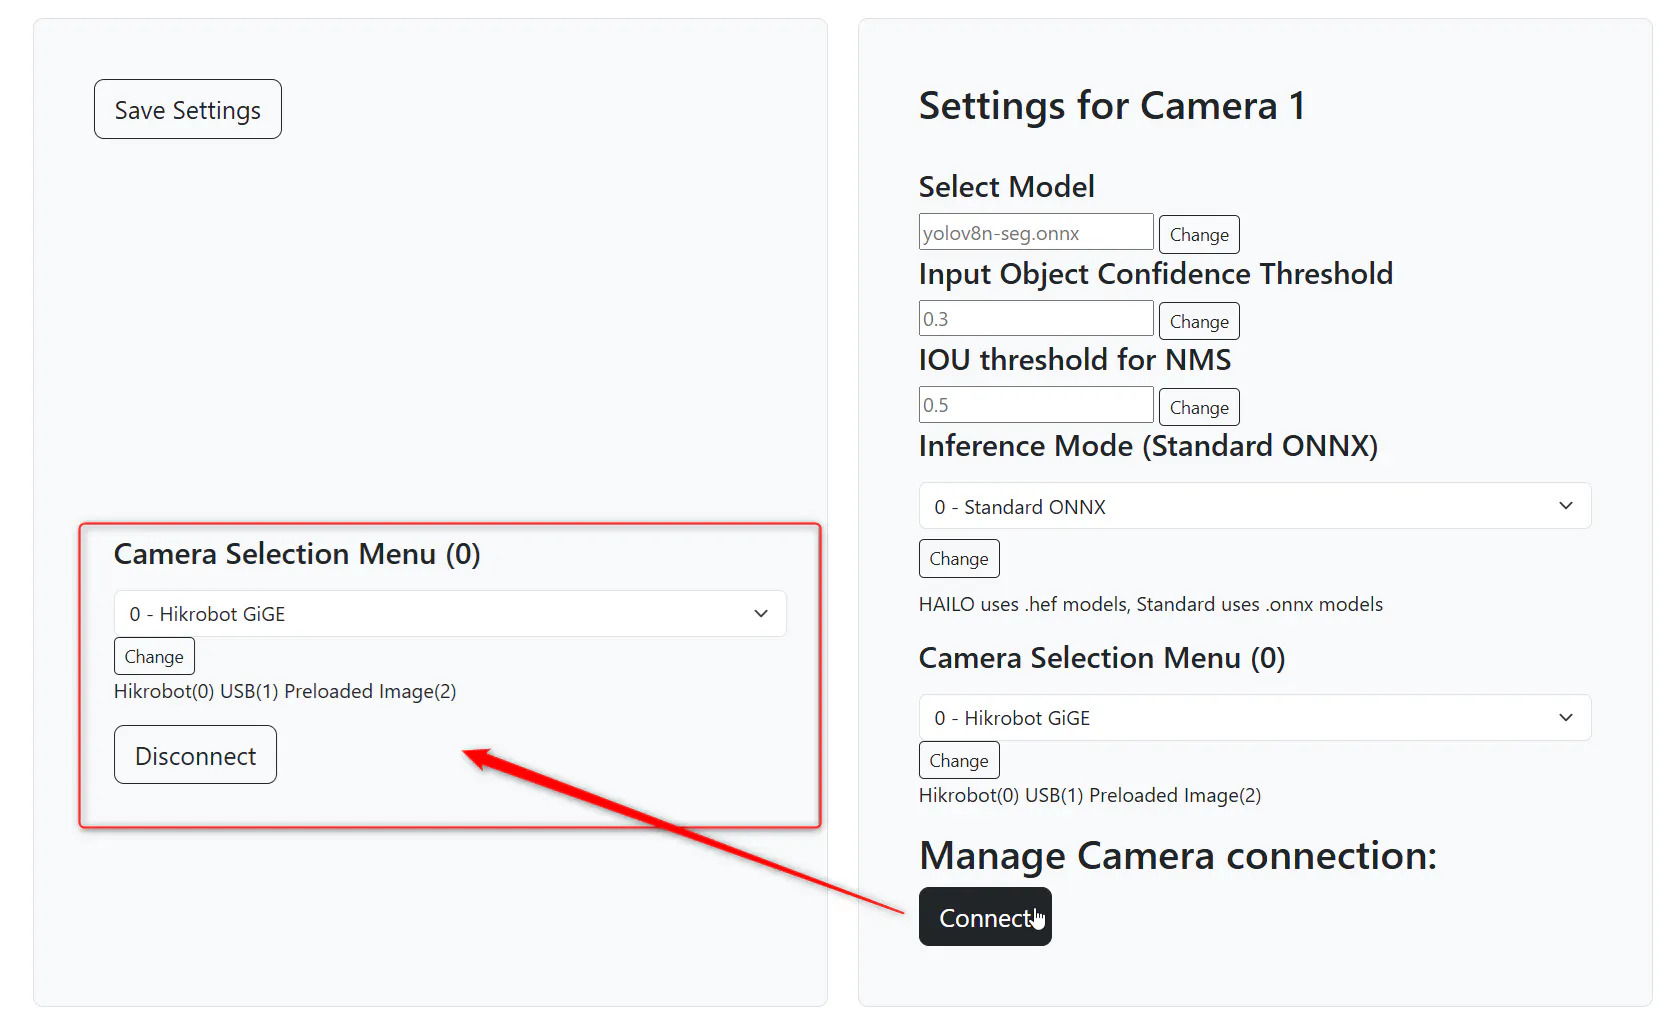Click chevron arrow of Inference Mode dropdown
This screenshot has width=1674, height=1016.
(1566, 506)
